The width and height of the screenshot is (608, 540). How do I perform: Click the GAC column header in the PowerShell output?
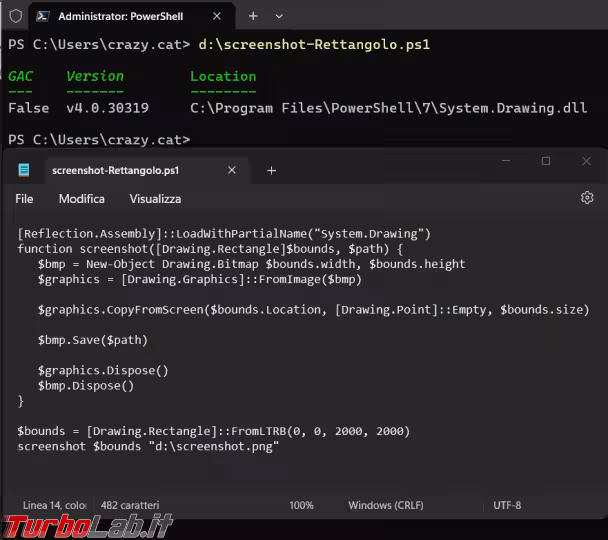pyautogui.click(x=21, y=76)
